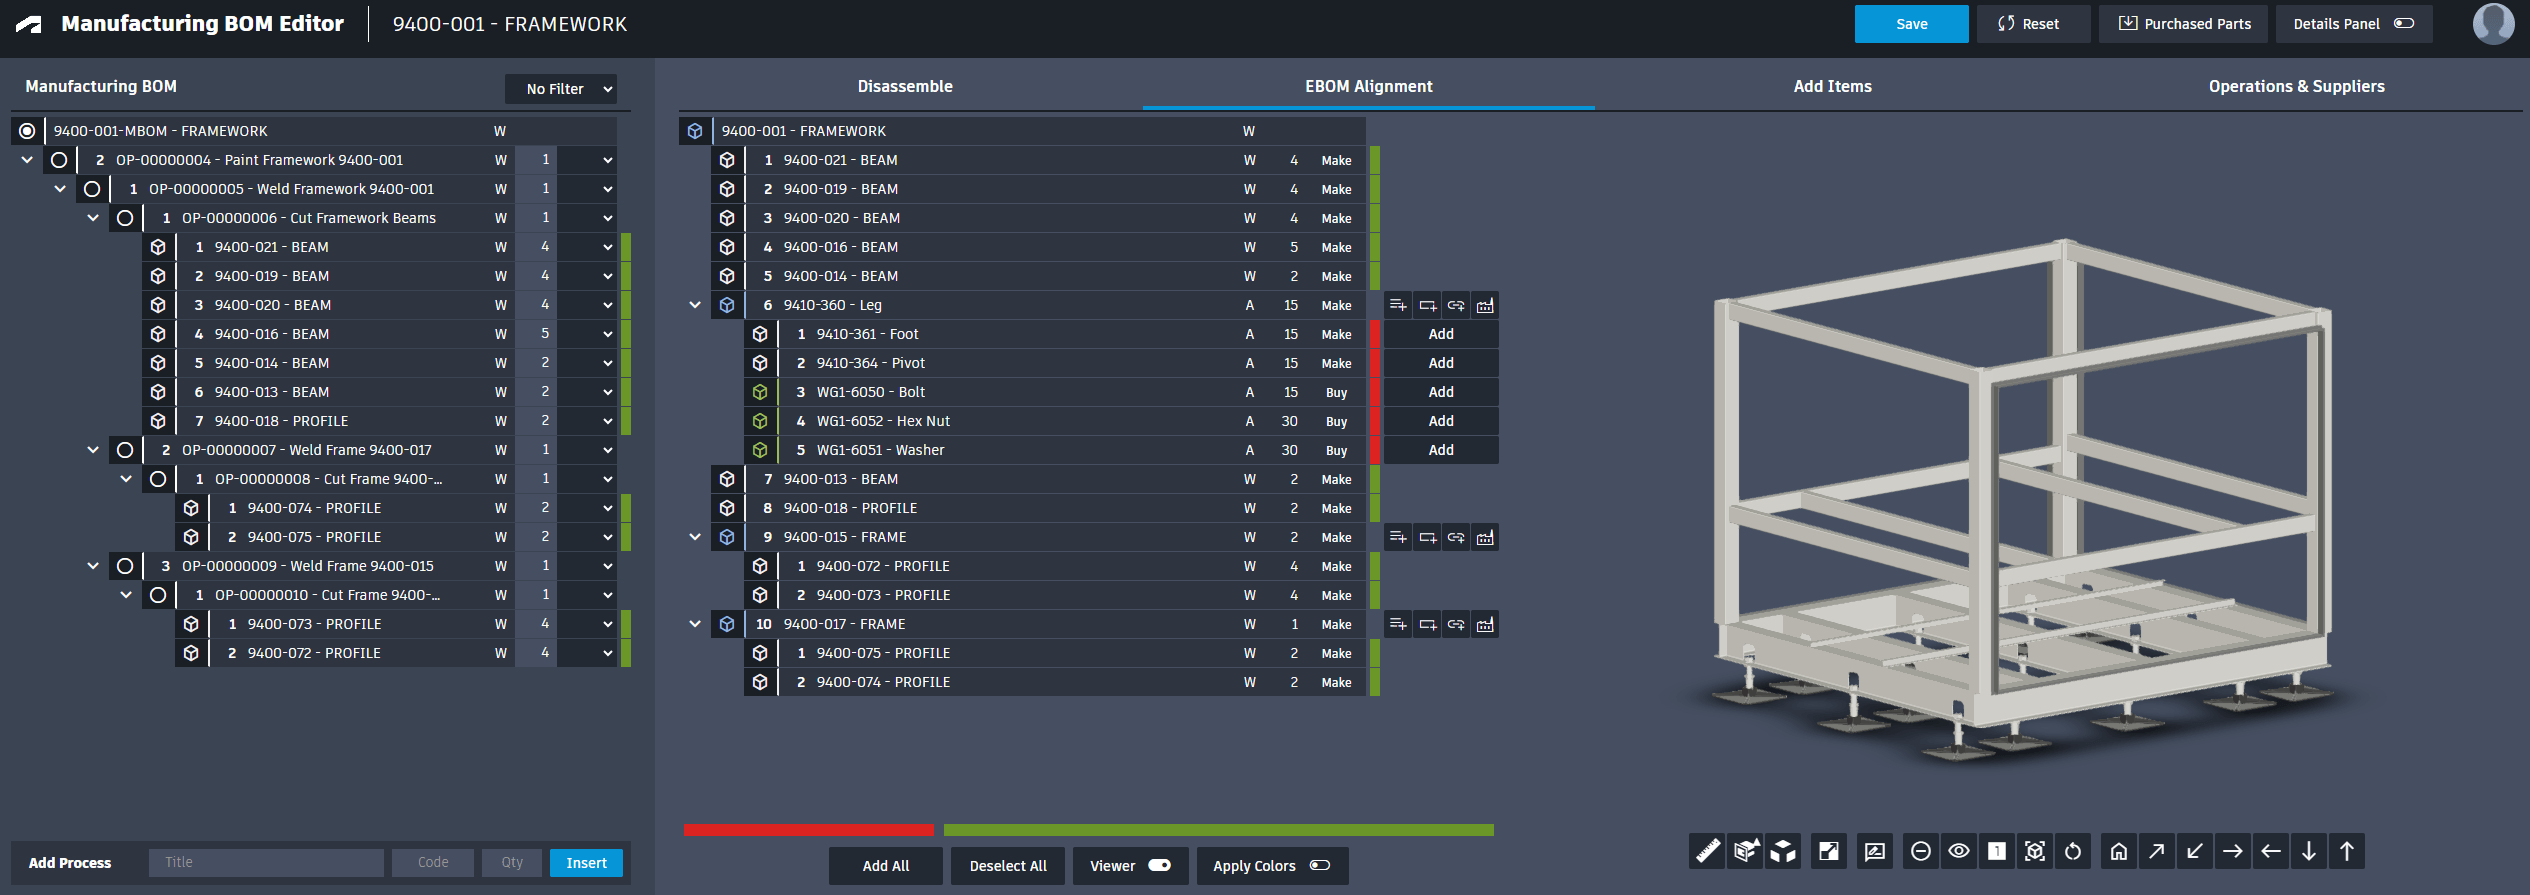Toggle the Details Panel switch
The width and height of the screenshot is (2530, 895).
point(2404,24)
